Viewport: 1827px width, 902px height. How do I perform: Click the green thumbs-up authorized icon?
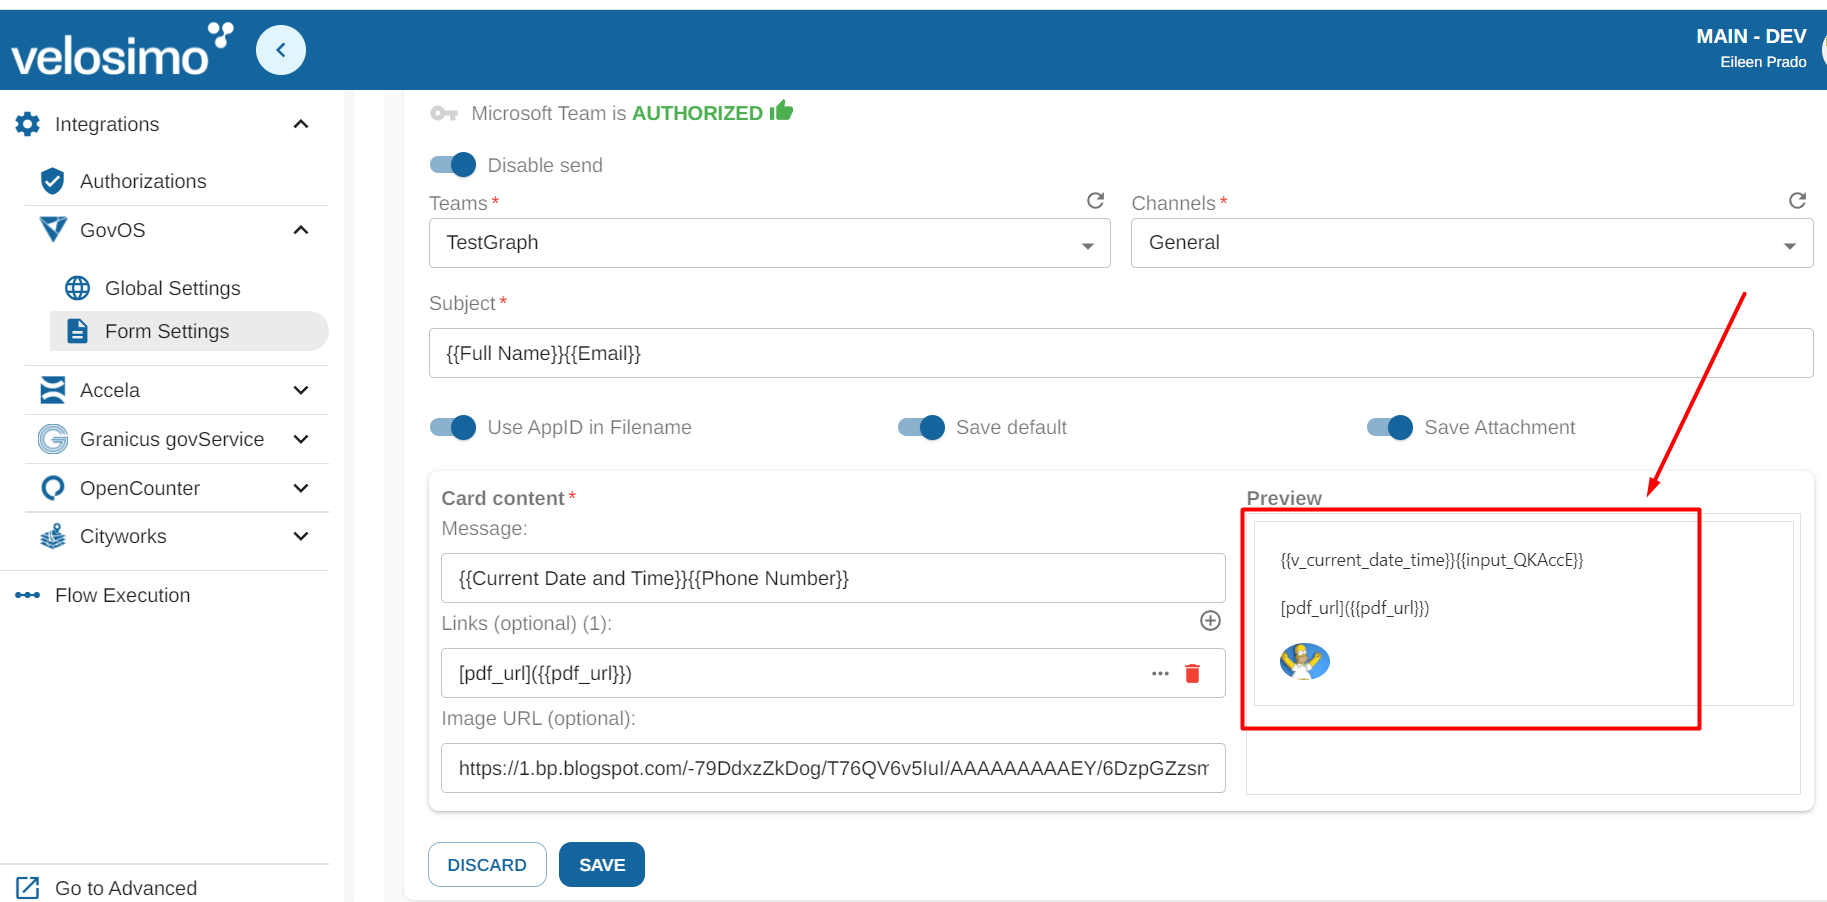coord(781,111)
